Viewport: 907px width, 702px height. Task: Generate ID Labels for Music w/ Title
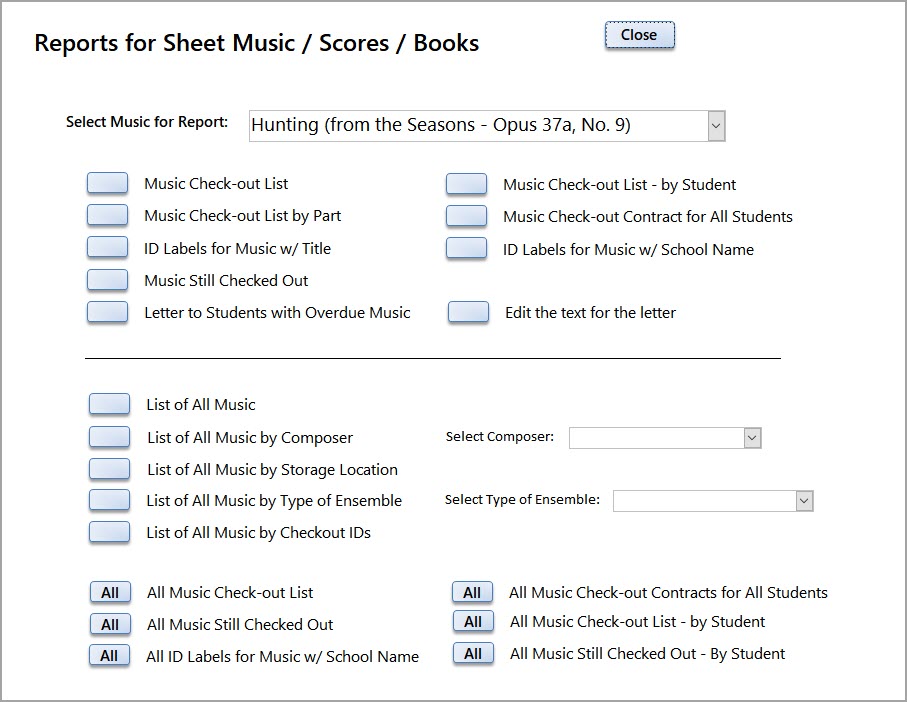coord(107,247)
